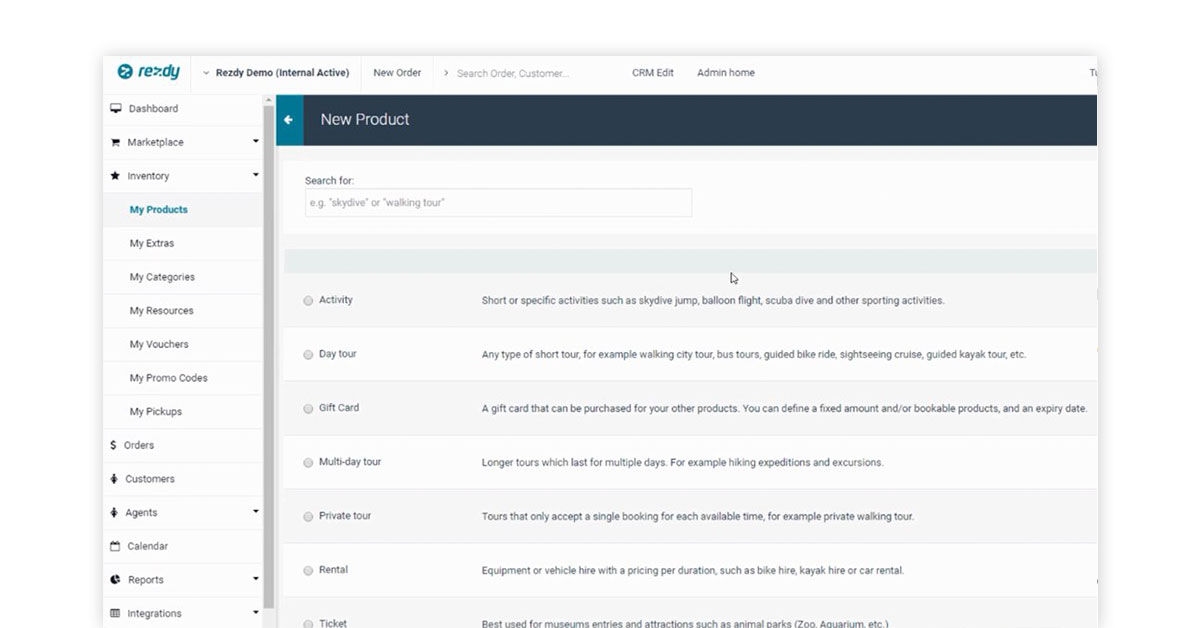Choose the Gift Card product type
Image resolution: width=1200 pixels, height=628 pixels.
click(308, 408)
